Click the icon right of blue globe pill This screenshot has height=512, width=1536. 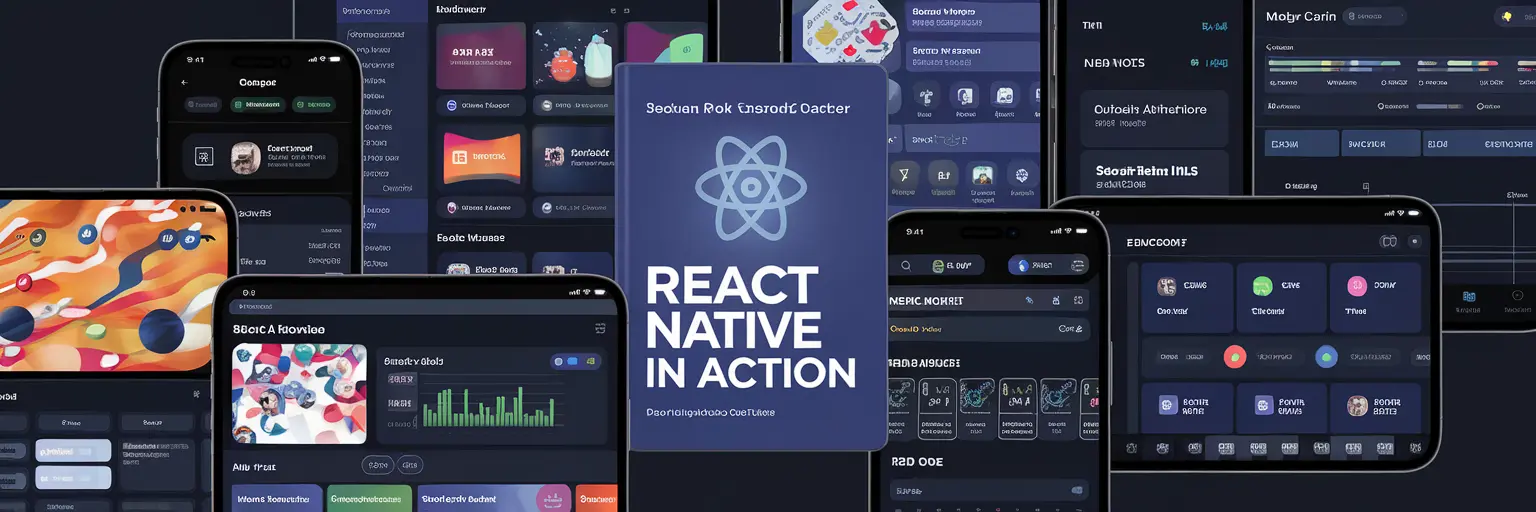(1079, 265)
